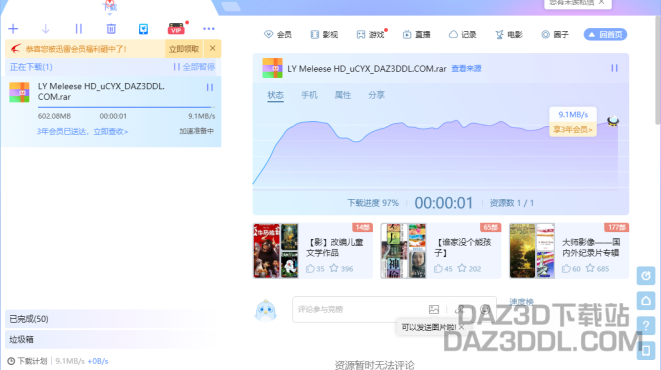This screenshot has width=661, height=370.
Task: Pause the LY Meleese rar task in list
Action: (210, 87)
